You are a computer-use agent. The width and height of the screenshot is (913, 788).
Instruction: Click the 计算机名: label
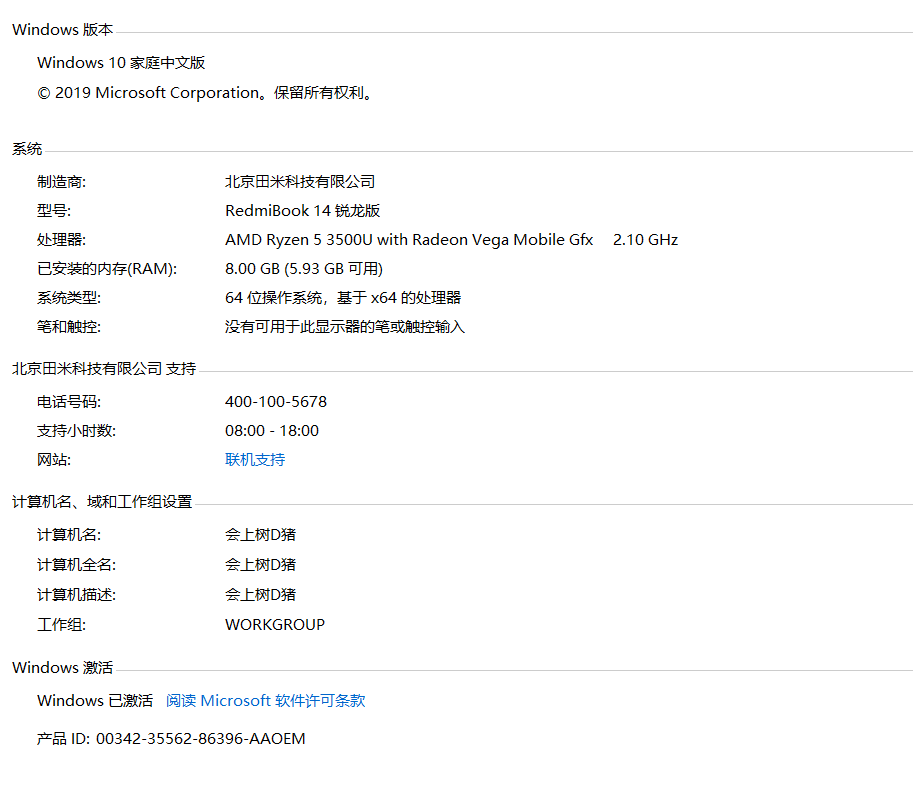tap(69, 535)
